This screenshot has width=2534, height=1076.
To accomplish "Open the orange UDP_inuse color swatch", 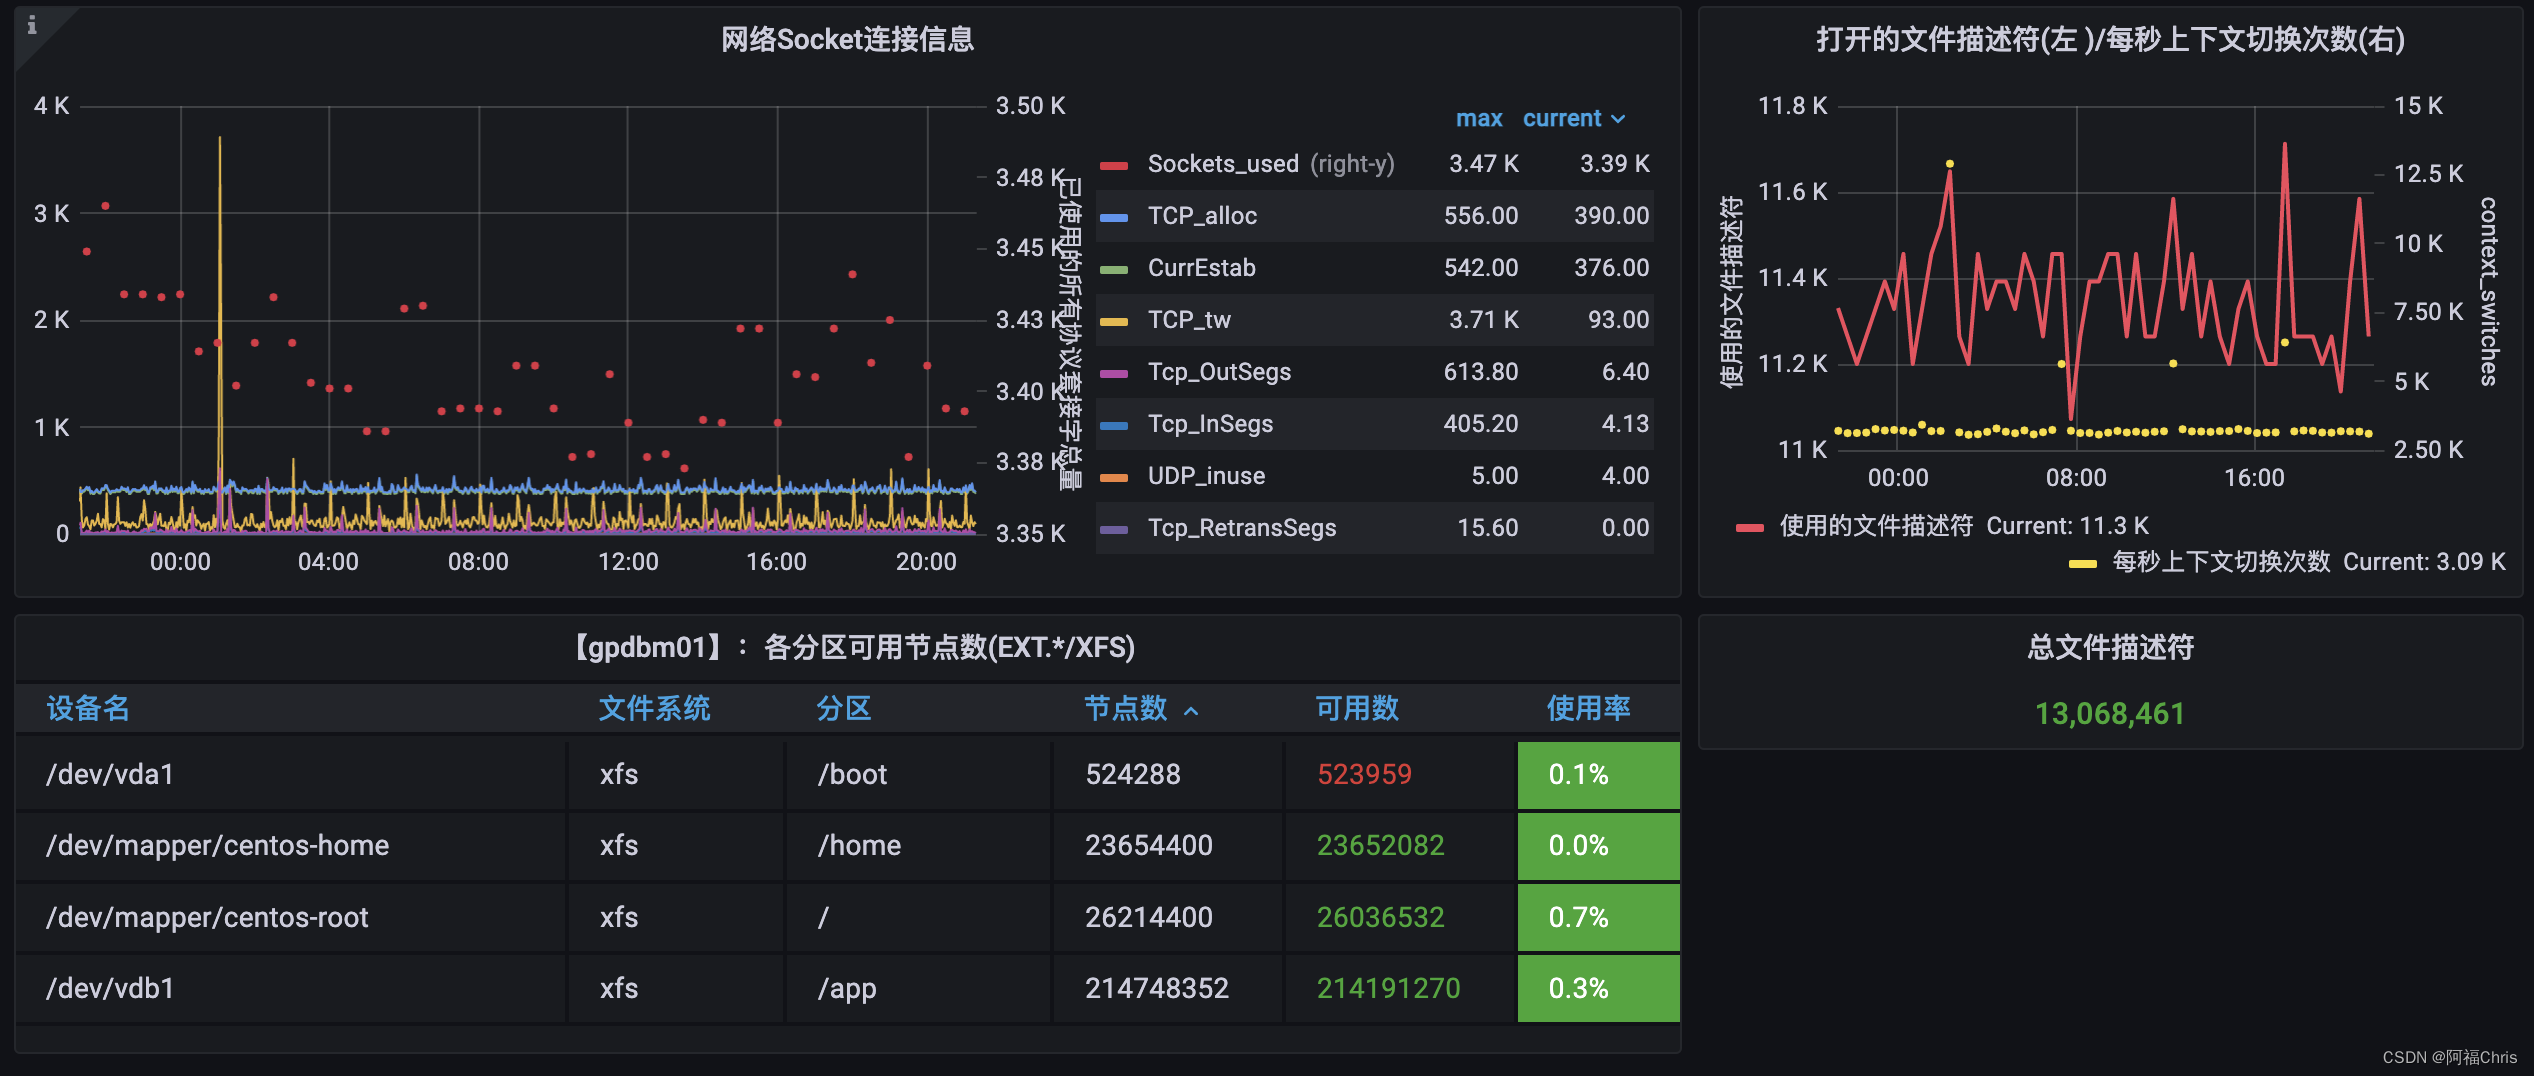I will [x=1114, y=477].
